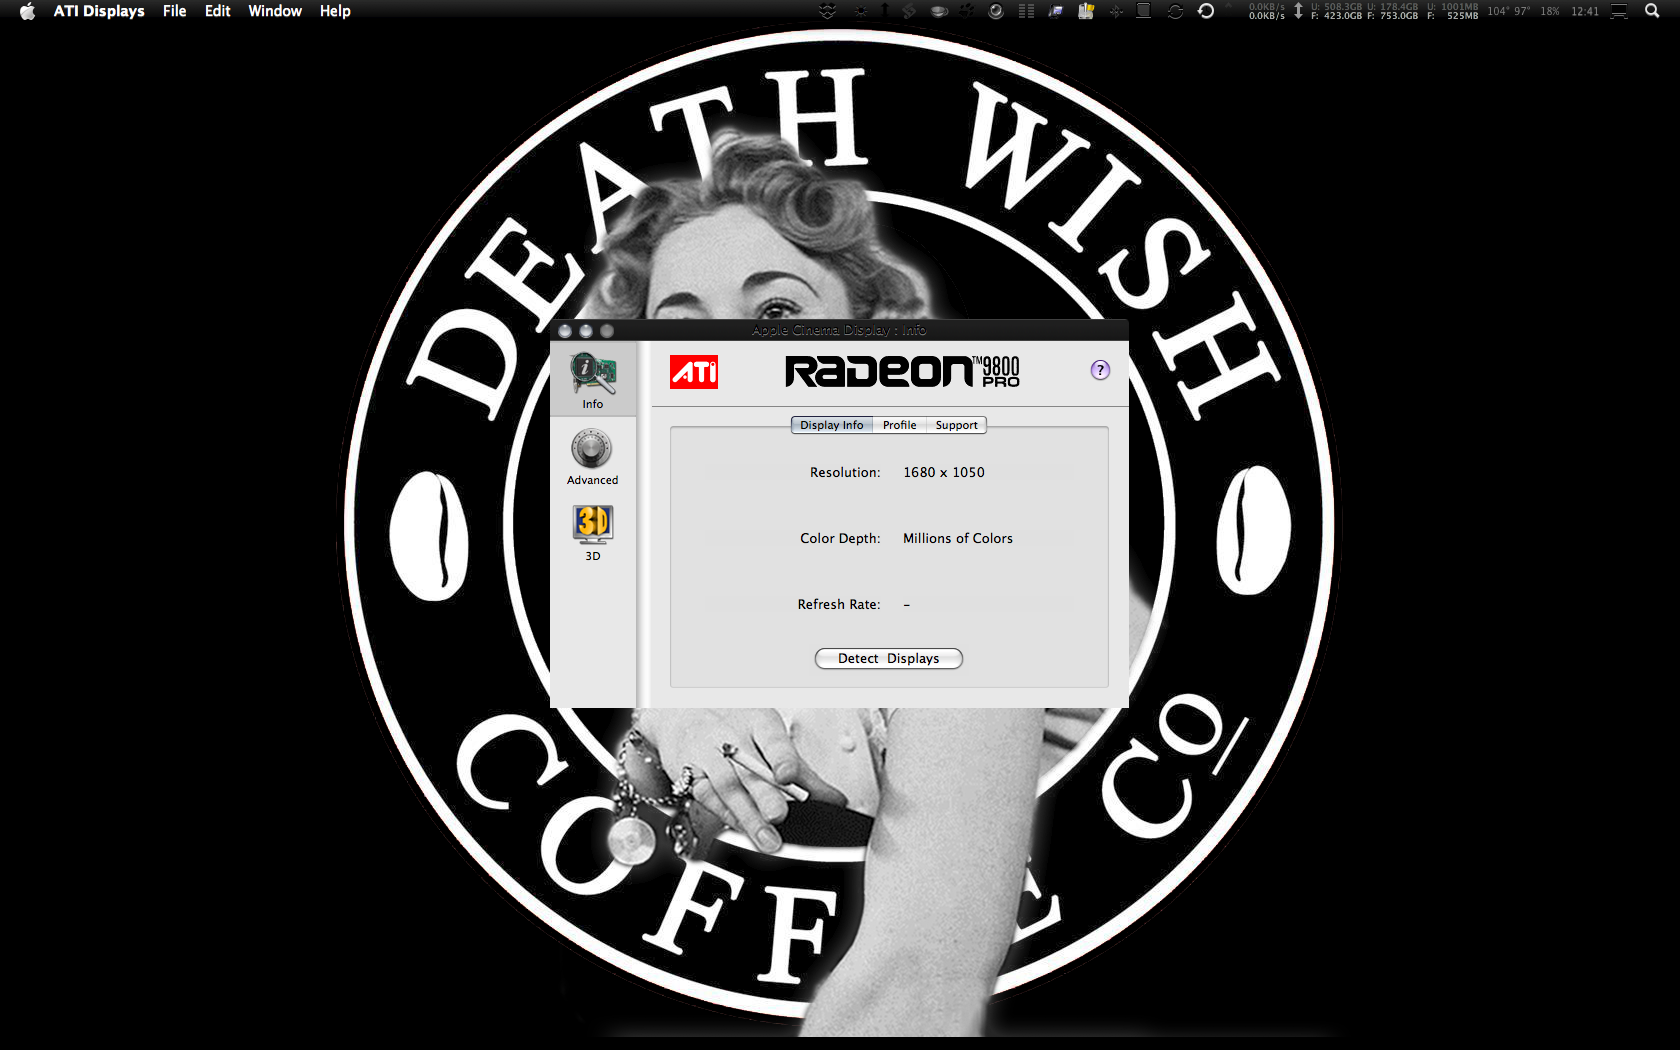Image resolution: width=1680 pixels, height=1050 pixels.
Task: Open the Apple menu
Action: [26, 11]
